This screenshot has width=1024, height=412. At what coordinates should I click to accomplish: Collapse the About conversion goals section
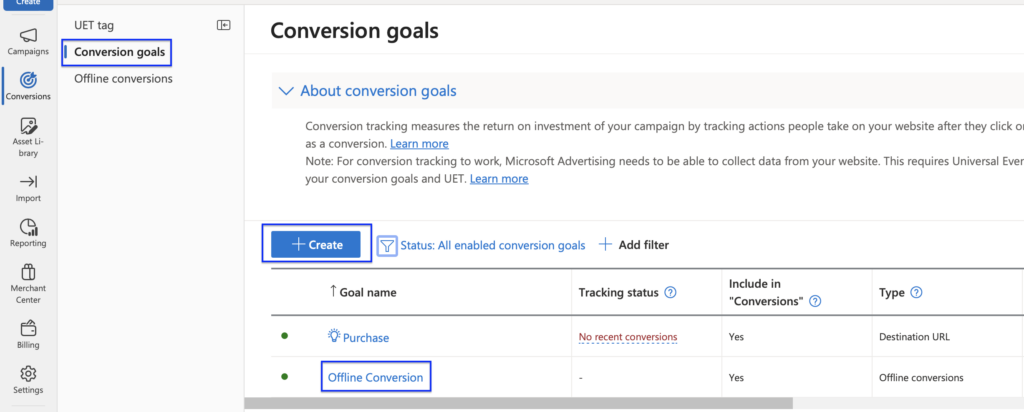[x=285, y=91]
